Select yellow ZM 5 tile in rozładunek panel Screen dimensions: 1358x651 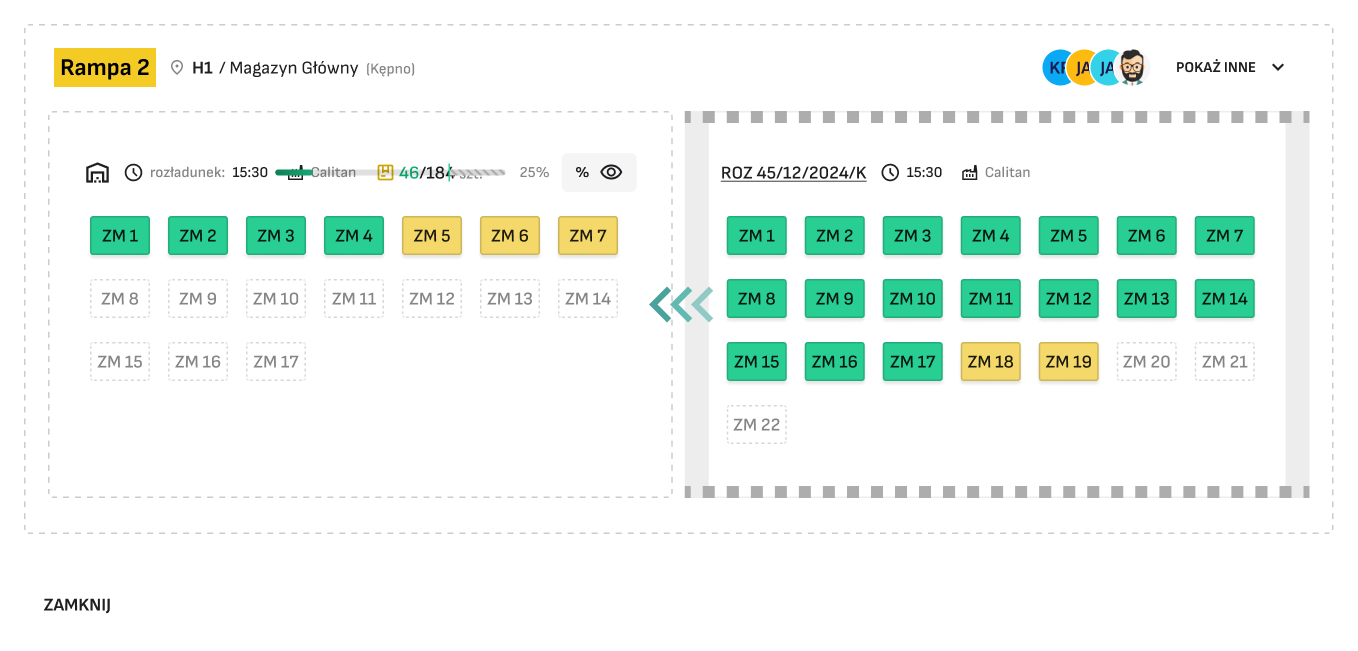coord(432,236)
